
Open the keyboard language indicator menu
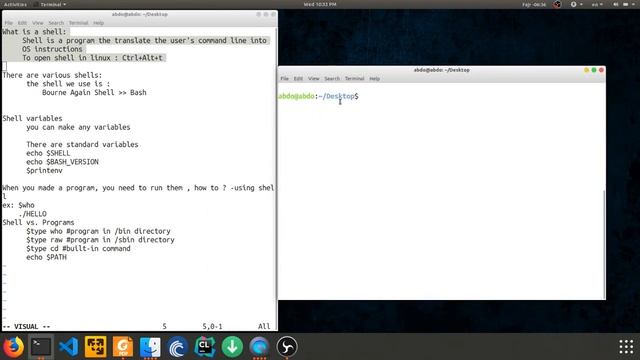click(597, 4)
